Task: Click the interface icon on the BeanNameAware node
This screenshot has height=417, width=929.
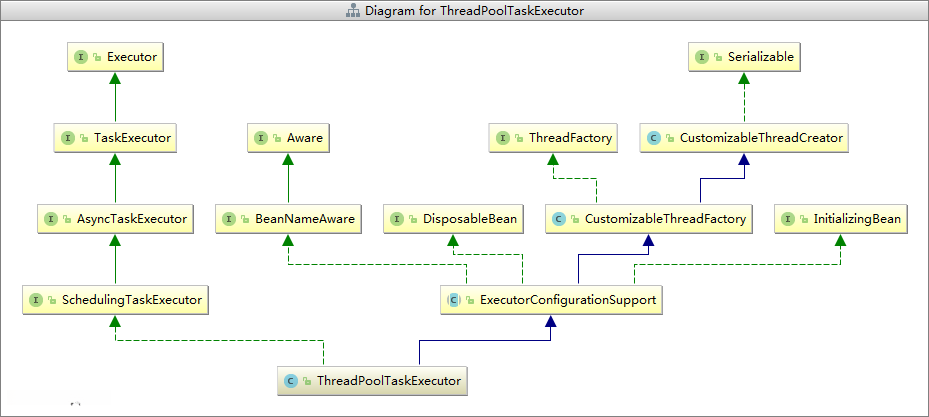Action: point(229,219)
